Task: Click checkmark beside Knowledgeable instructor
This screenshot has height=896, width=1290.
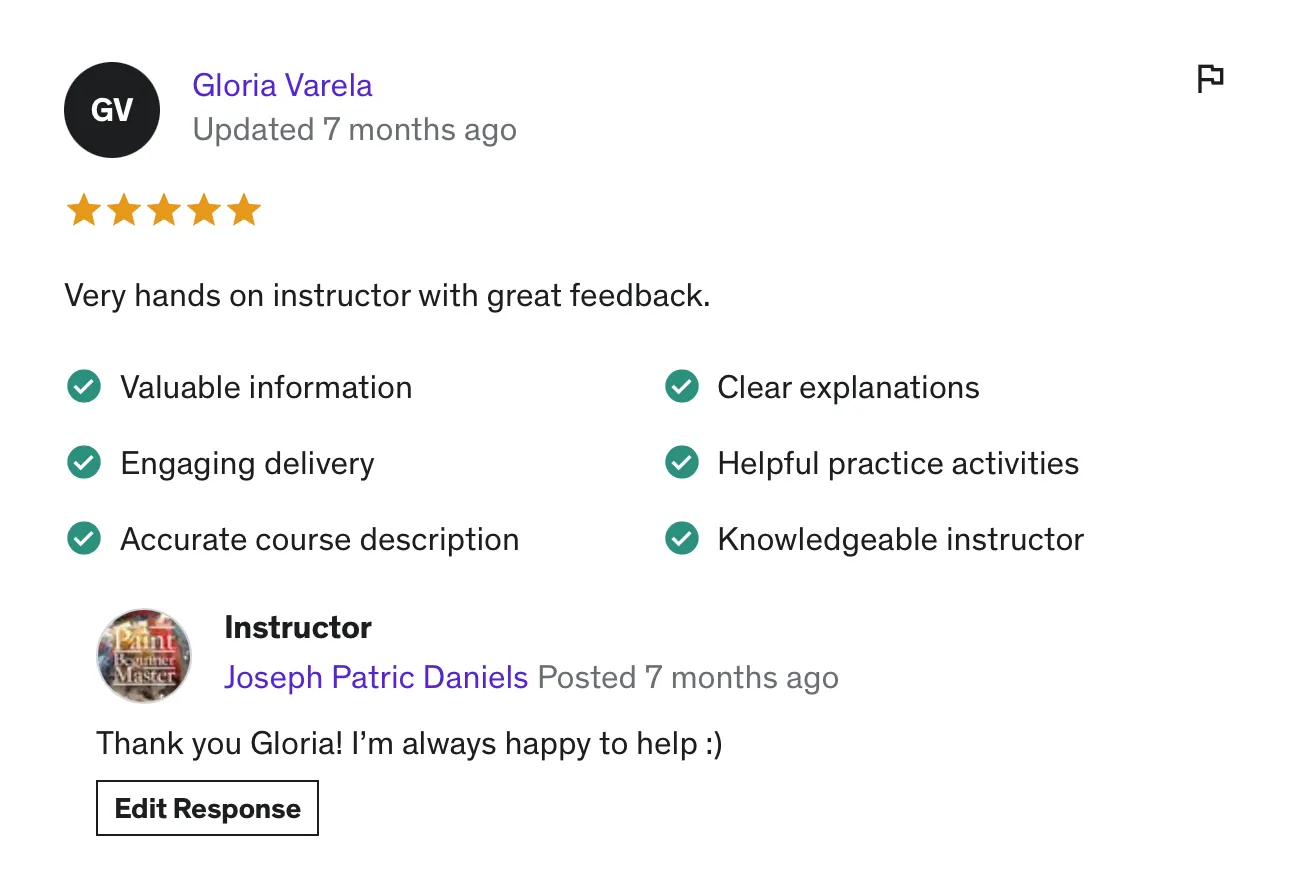Action: (682, 539)
